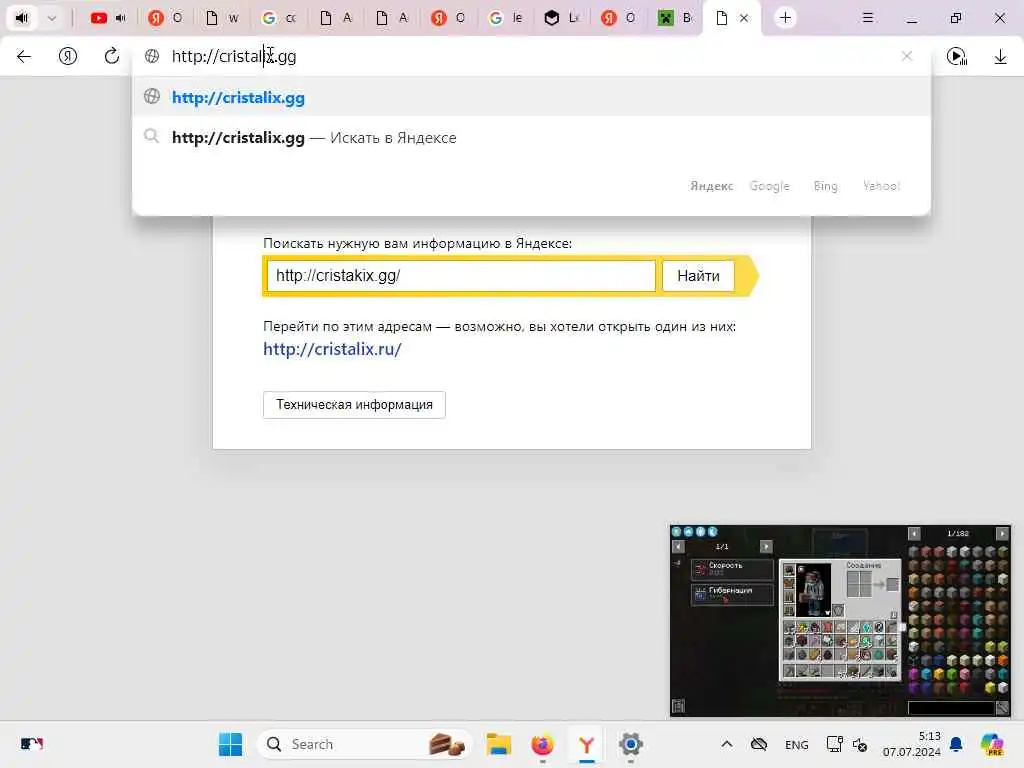Viewport: 1024px width, 768px height.
Task: Switch to the Google tab labeled 'le'
Action: (505, 18)
